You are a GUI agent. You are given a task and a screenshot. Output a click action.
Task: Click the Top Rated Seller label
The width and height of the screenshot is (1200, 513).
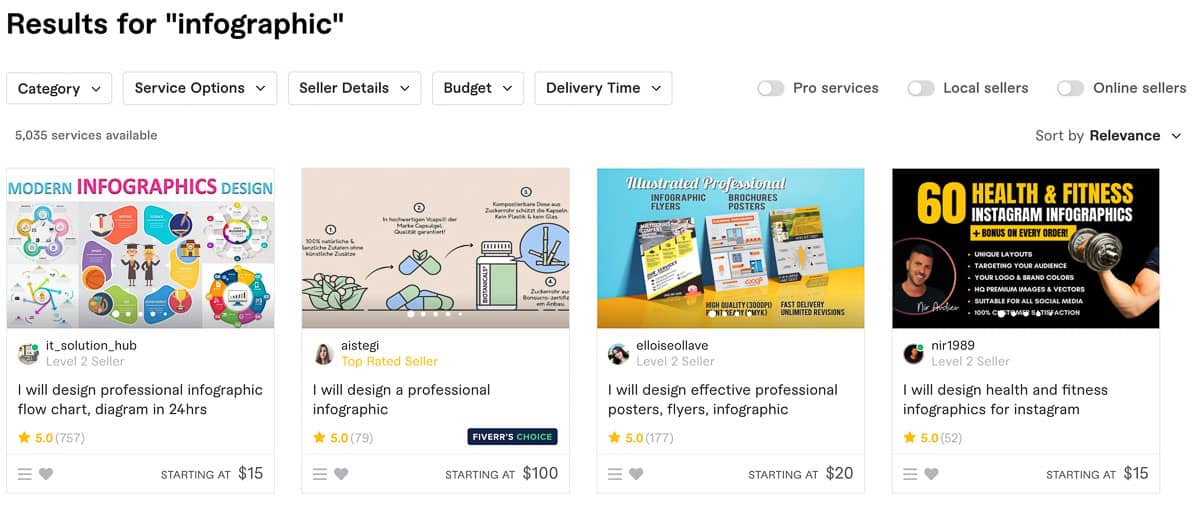pos(390,361)
